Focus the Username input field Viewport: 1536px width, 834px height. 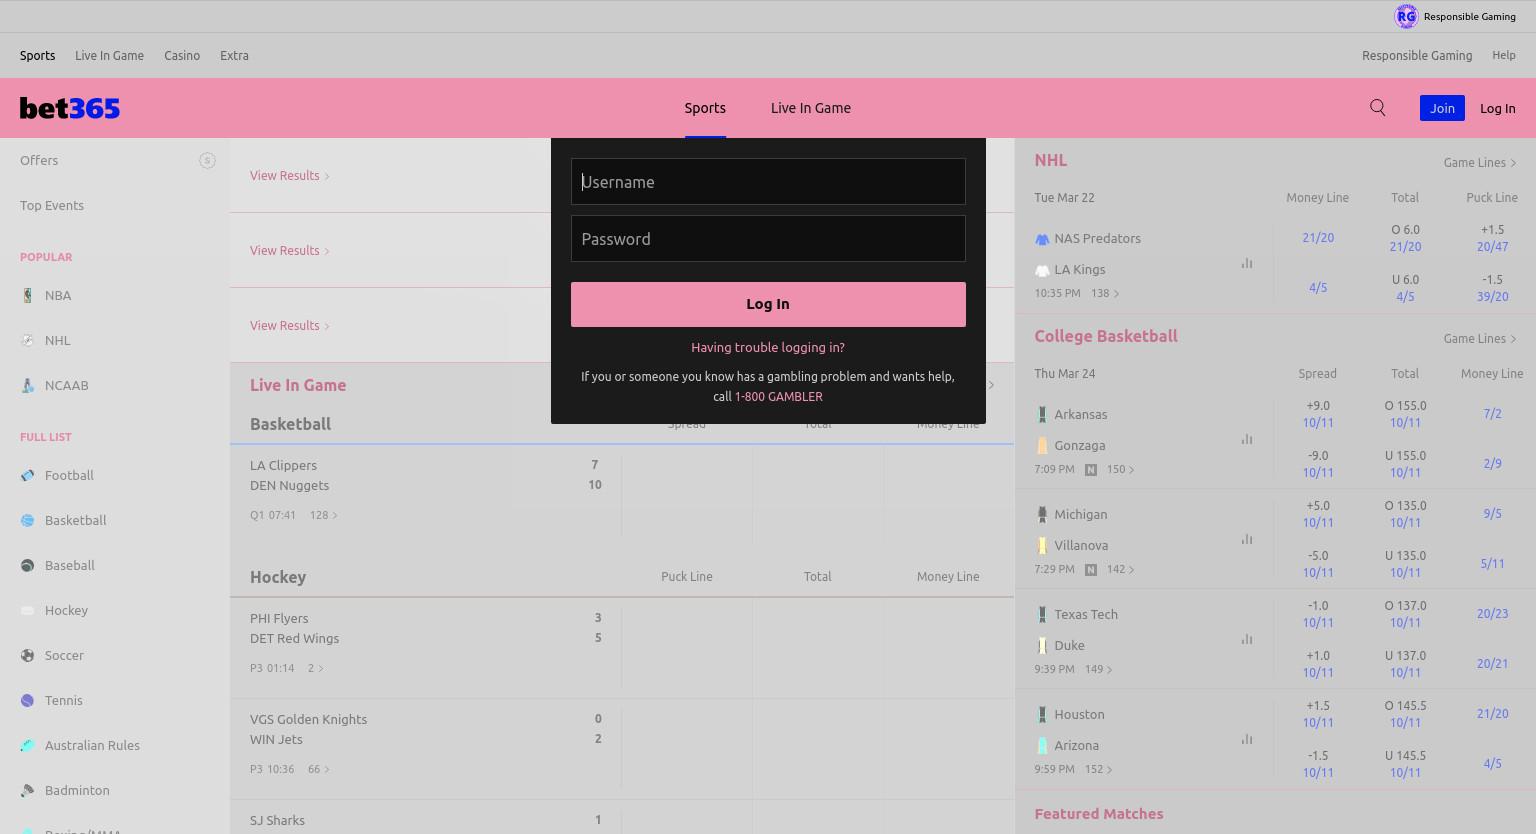point(768,181)
